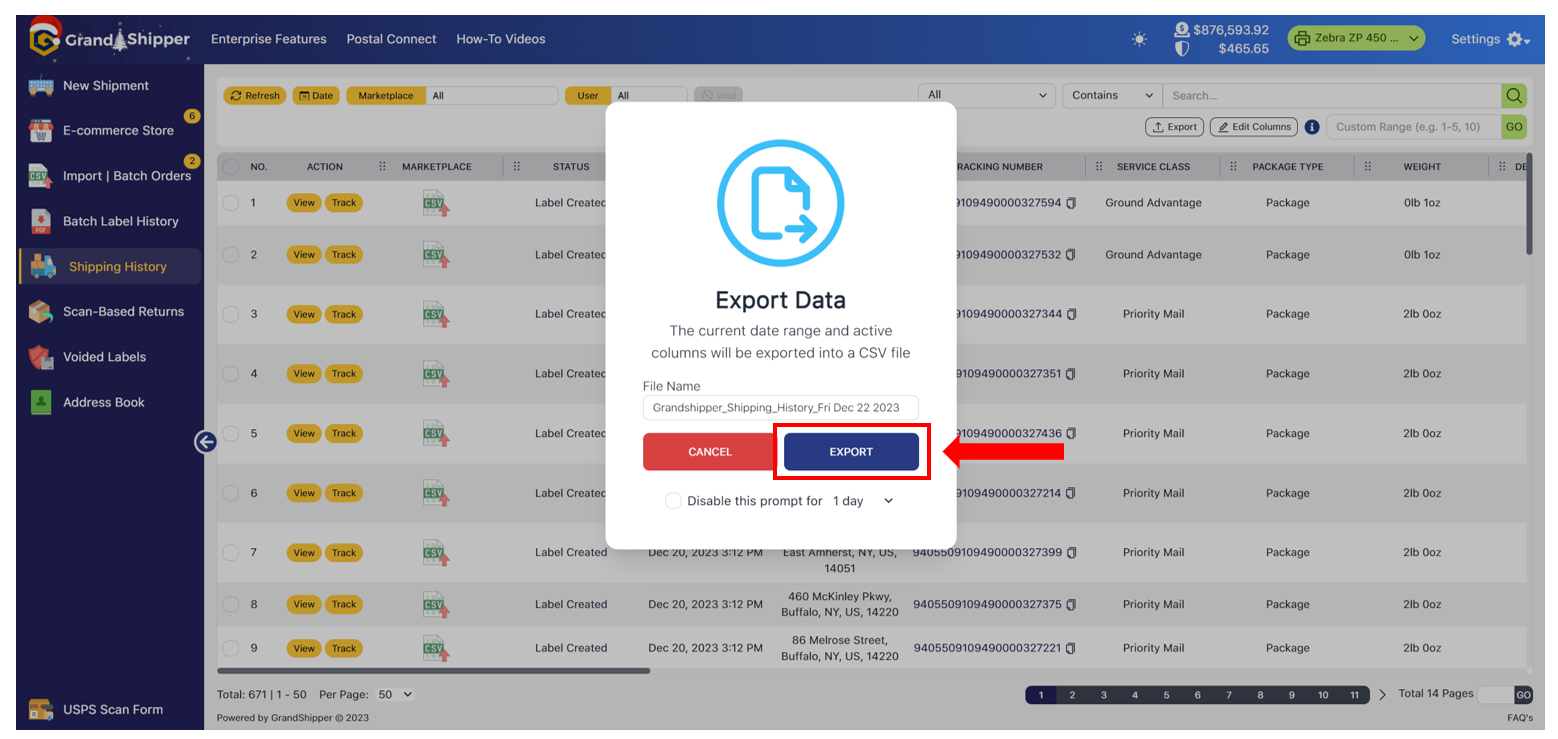This screenshot has height=739, width=1558.
Task: Open Batch Label History
Action: (121, 221)
